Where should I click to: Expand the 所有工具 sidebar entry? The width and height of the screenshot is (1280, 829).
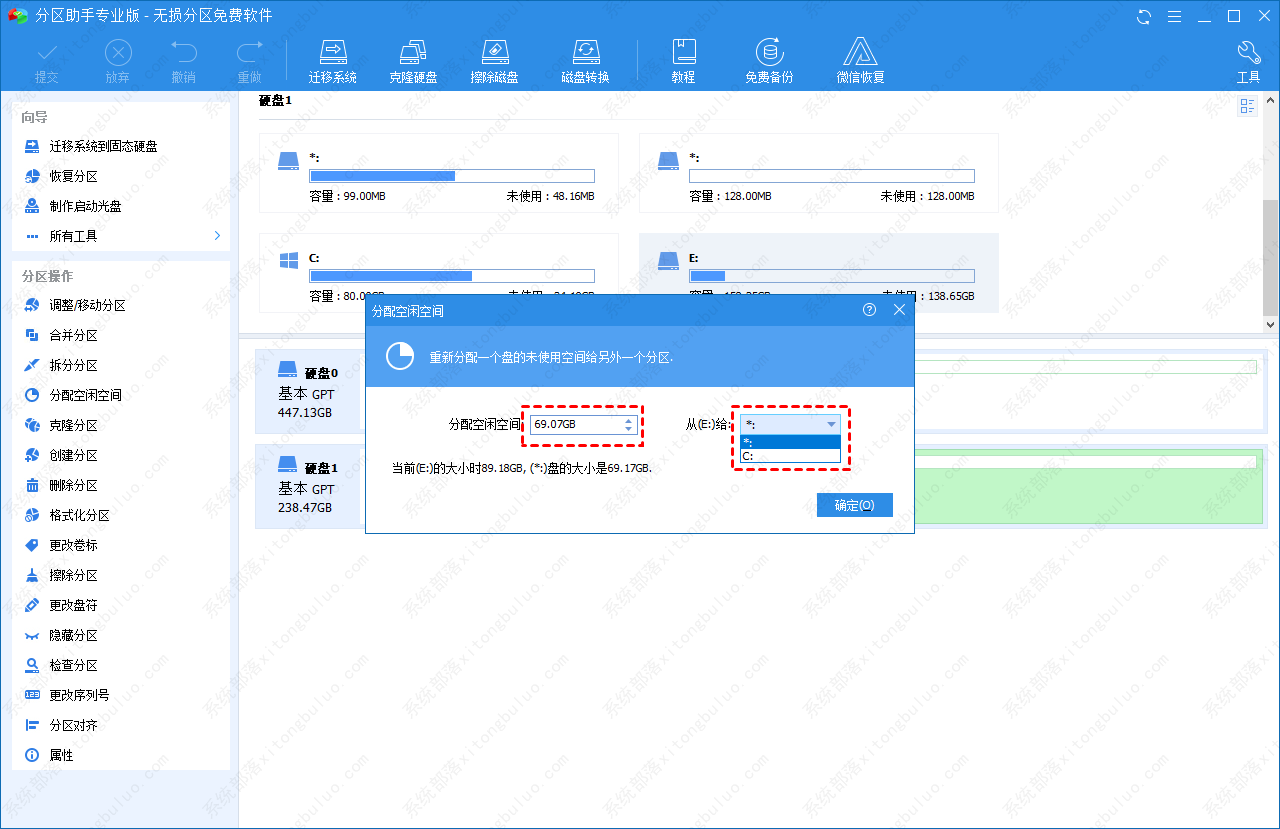click(75, 236)
